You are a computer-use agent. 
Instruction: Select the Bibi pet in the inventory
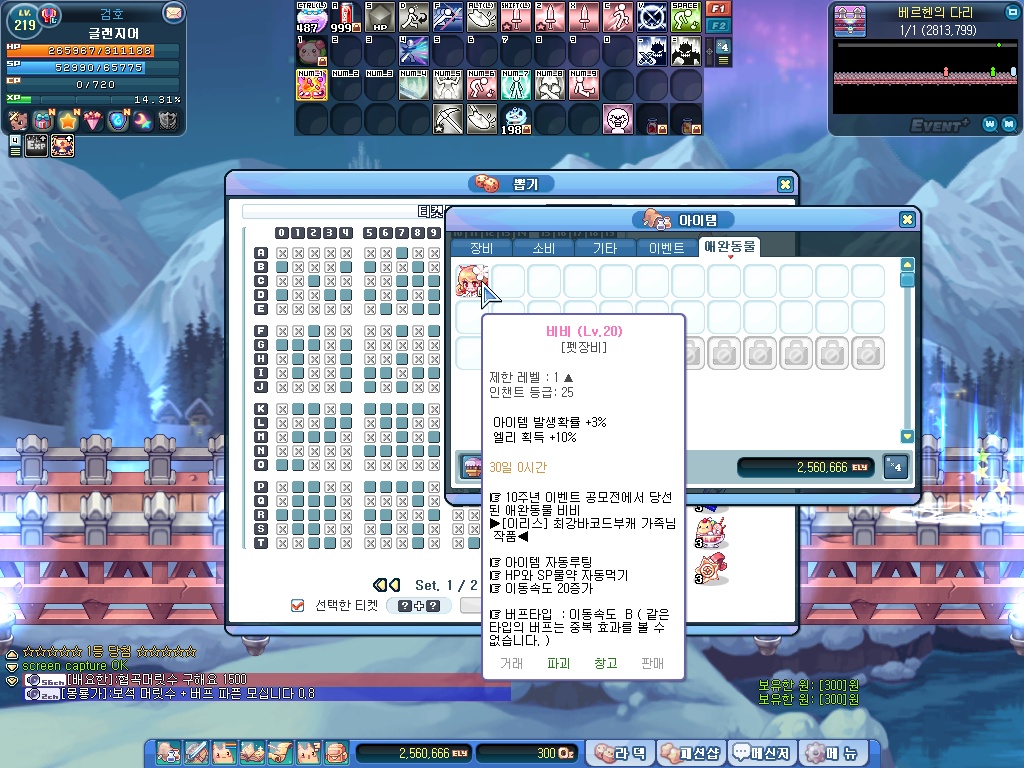pos(472,281)
